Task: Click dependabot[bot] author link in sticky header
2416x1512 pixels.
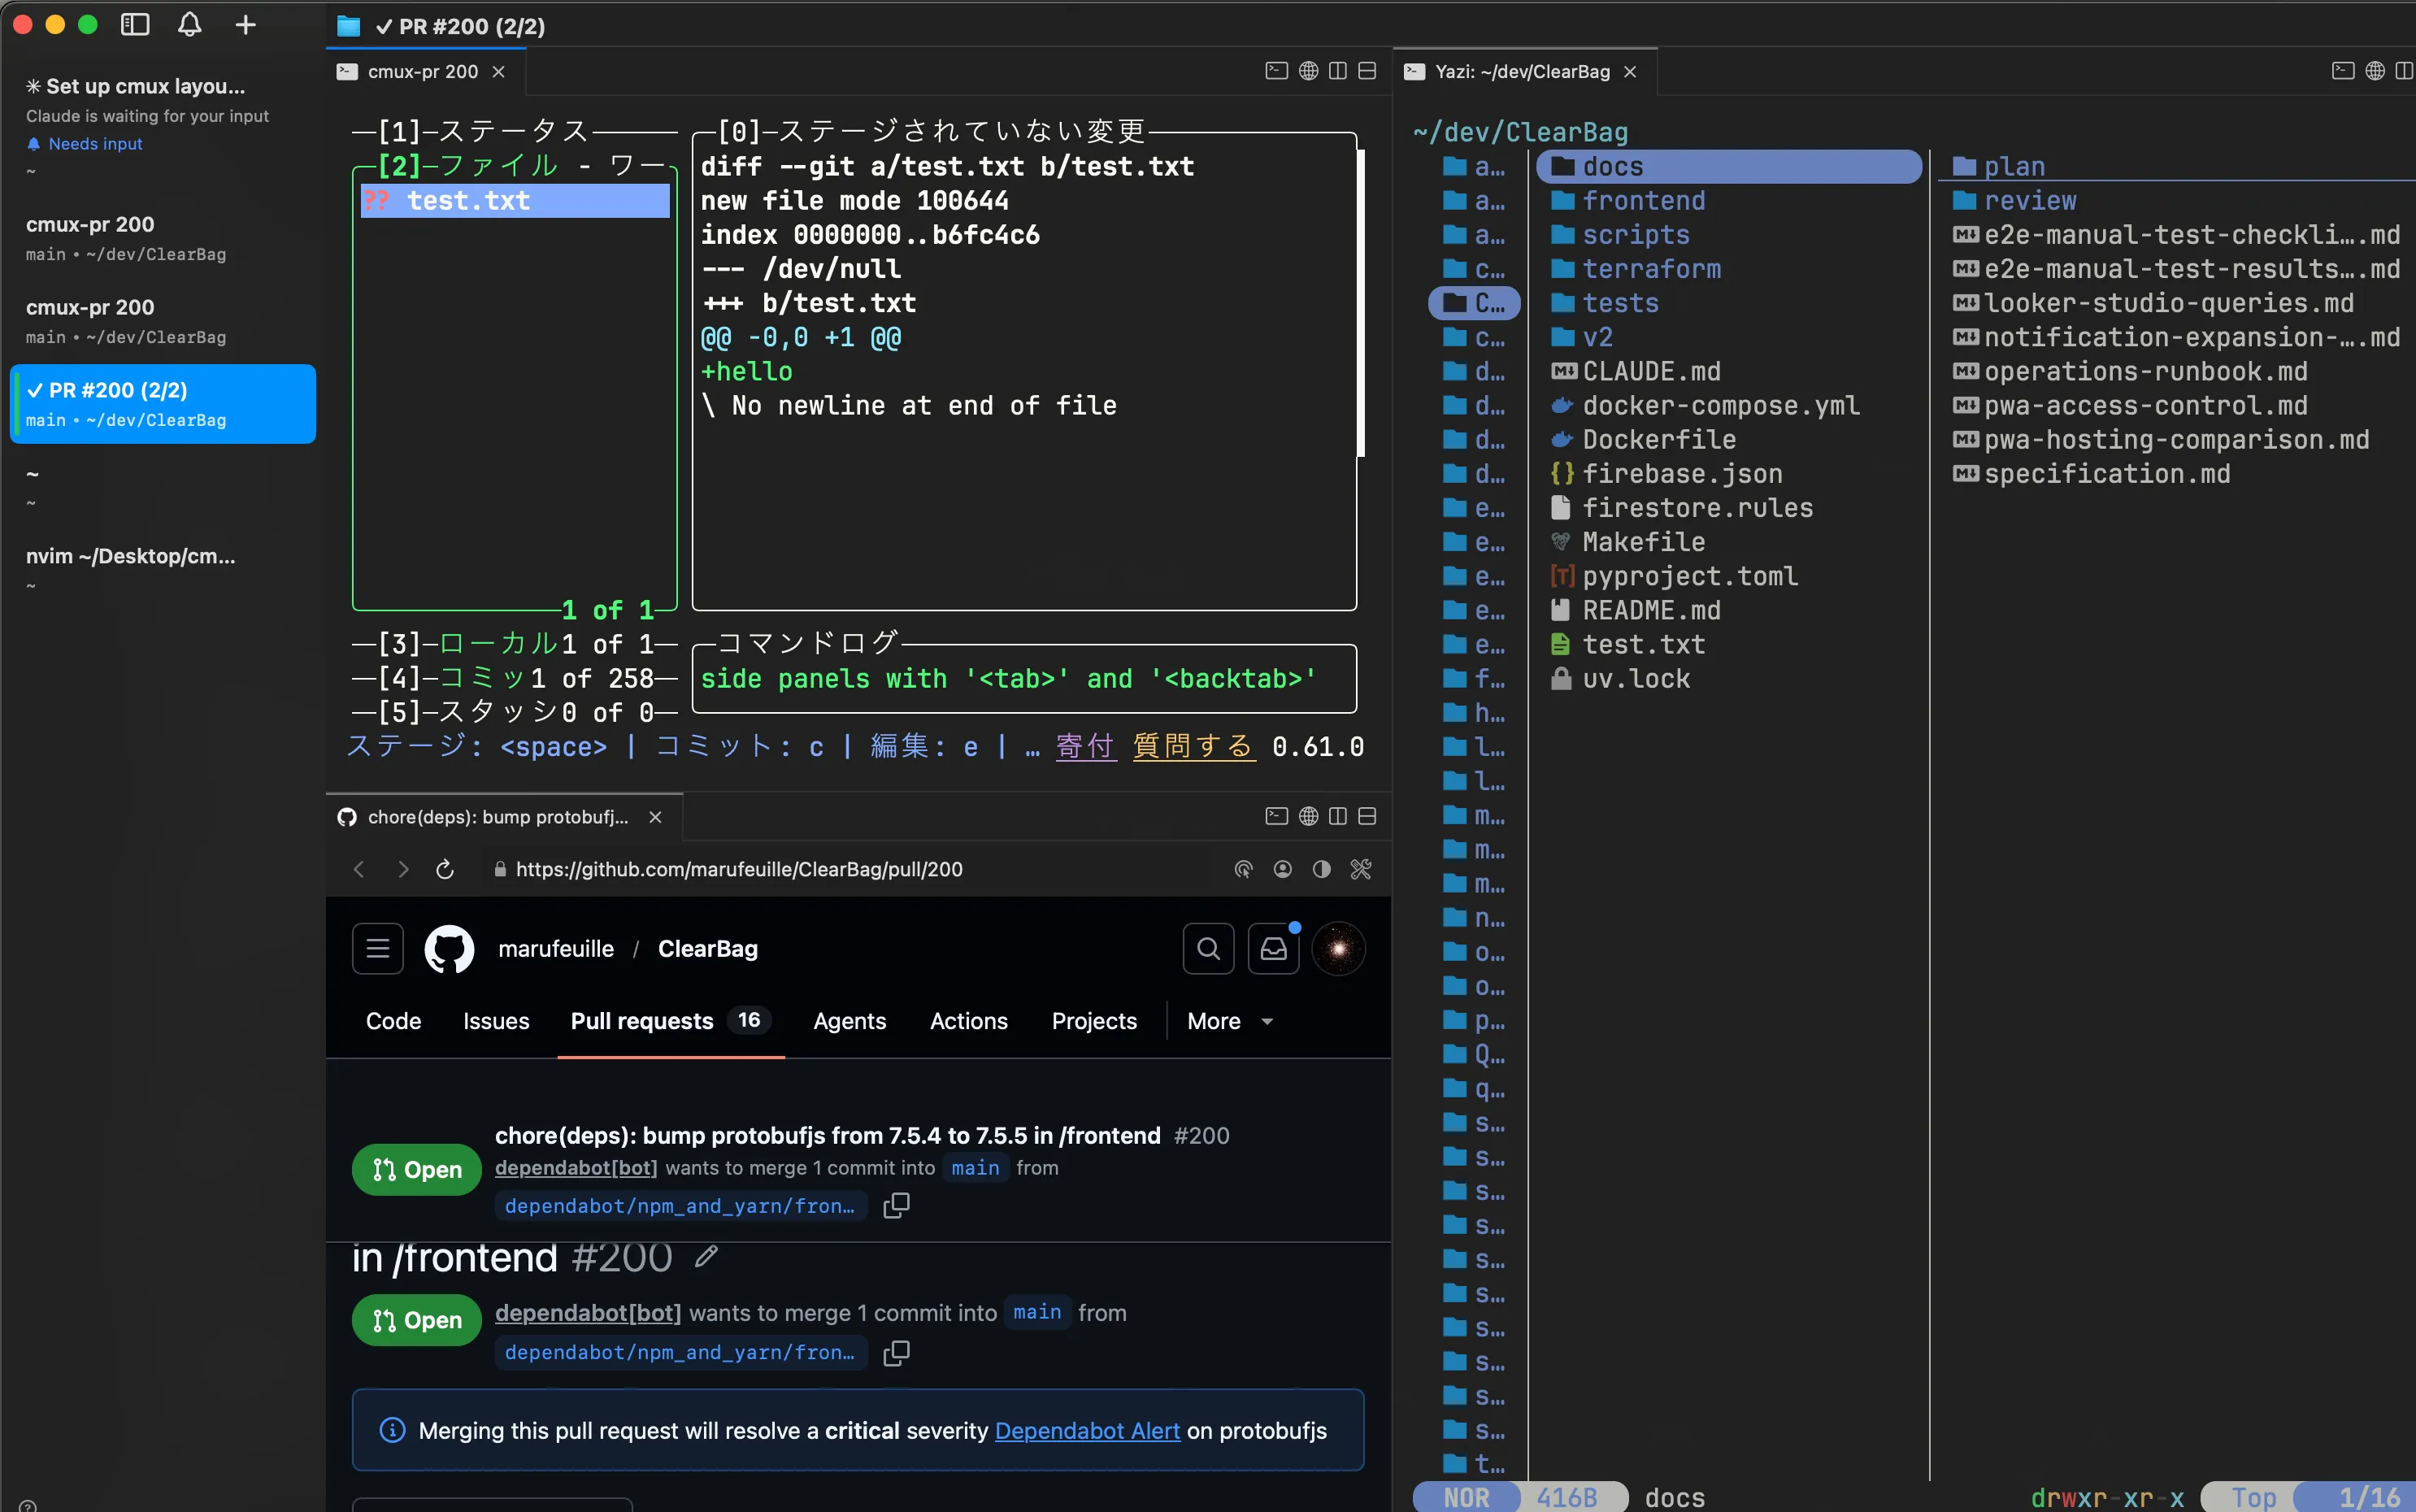Action: [576, 1167]
